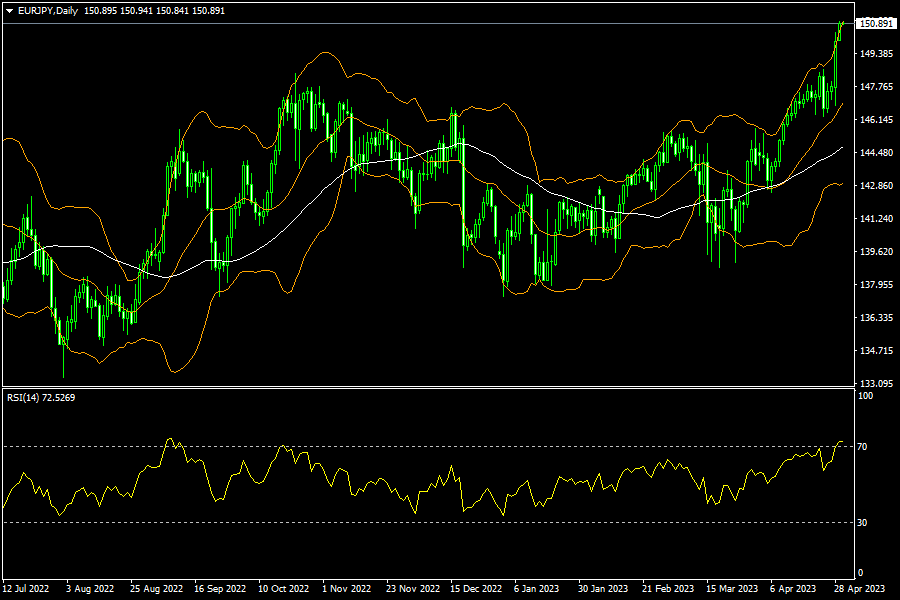Viewport: 900px width, 600px height.
Task: Click the 144.480 price axis label
Action: tap(876, 153)
